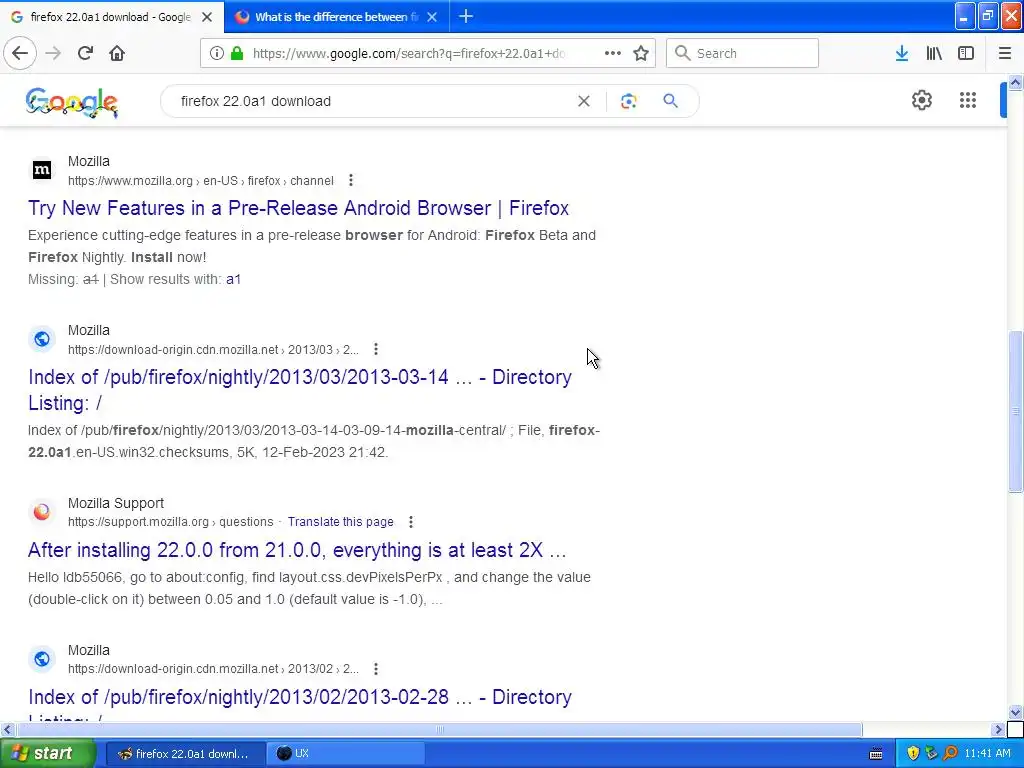
Task: Click the security shield tray icon
Action: [912, 754]
